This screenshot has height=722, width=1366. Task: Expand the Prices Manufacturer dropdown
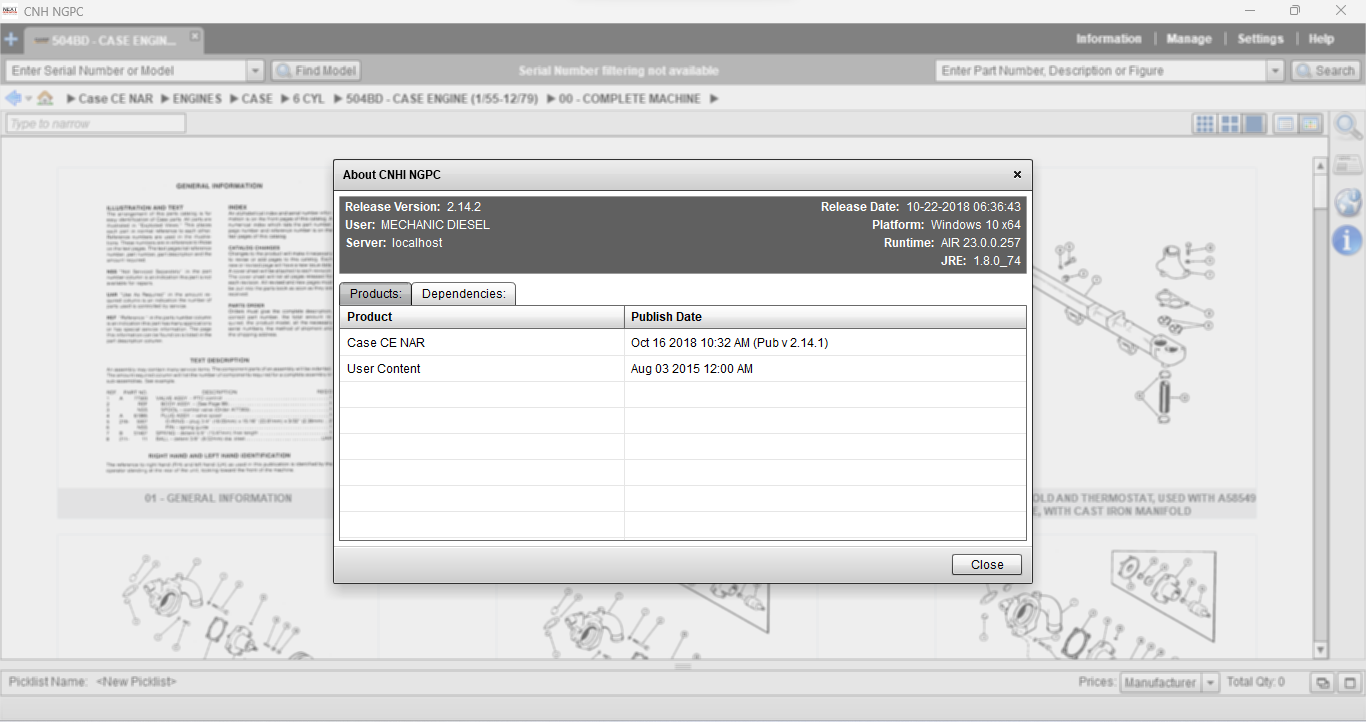pyautogui.click(x=1210, y=683)
